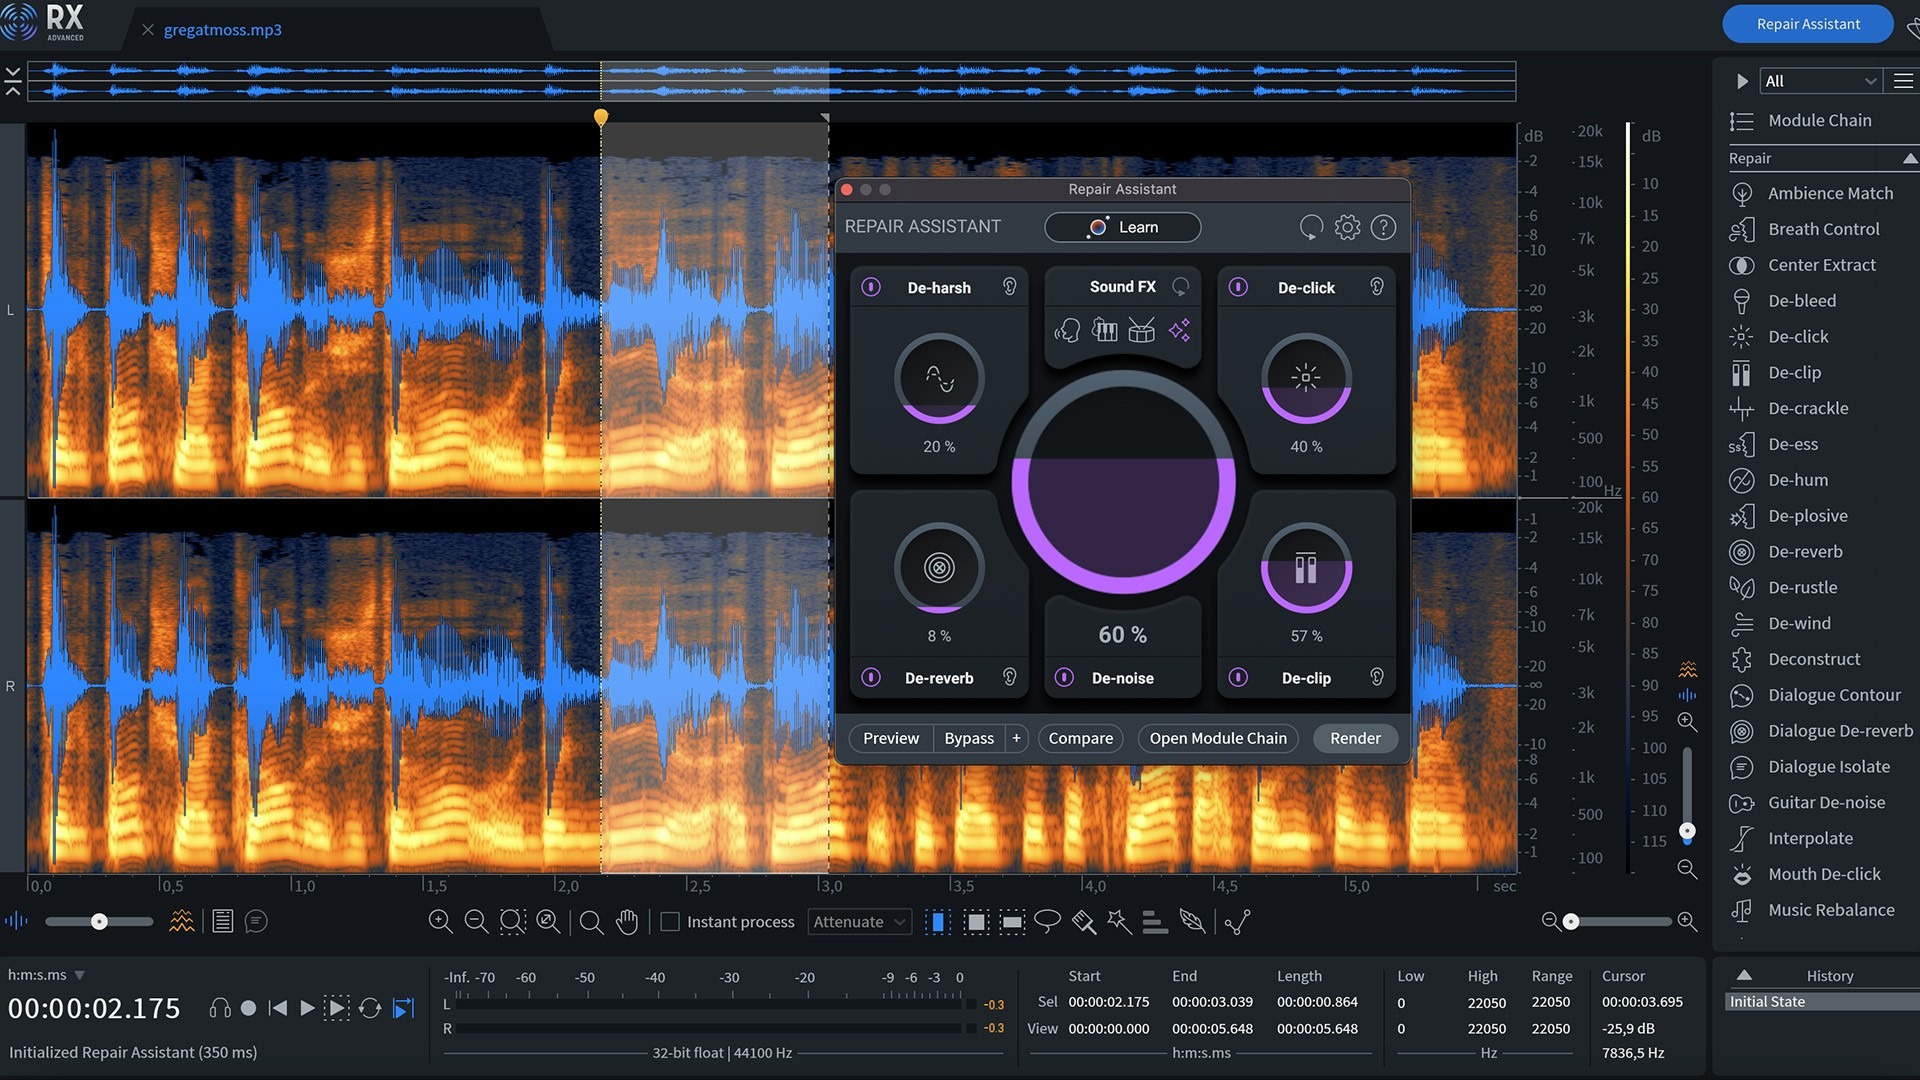Open the Attenuate dropdown

click(859, 922)
